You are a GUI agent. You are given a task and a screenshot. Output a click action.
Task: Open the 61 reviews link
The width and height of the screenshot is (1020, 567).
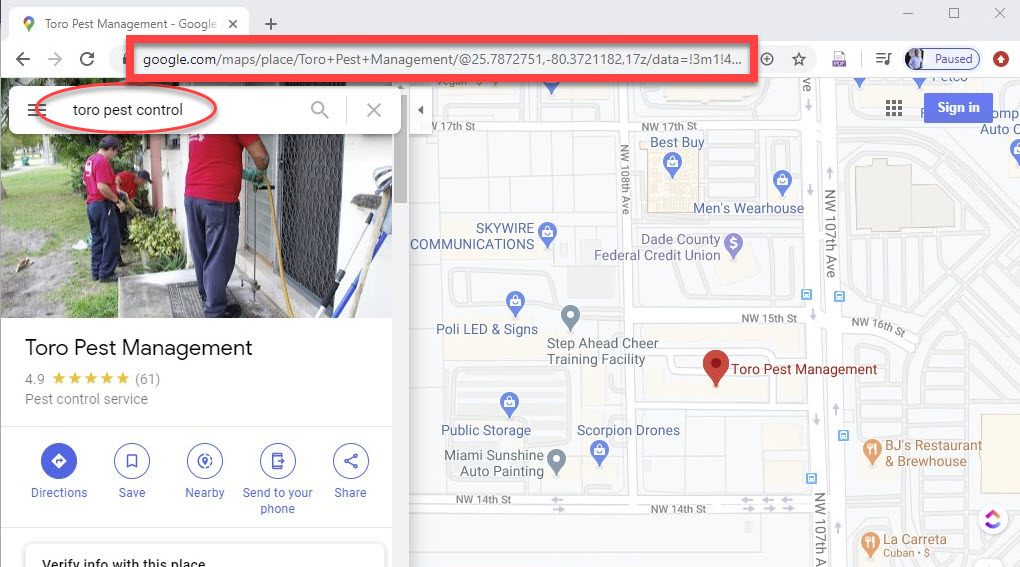click(x=147, y=379)
